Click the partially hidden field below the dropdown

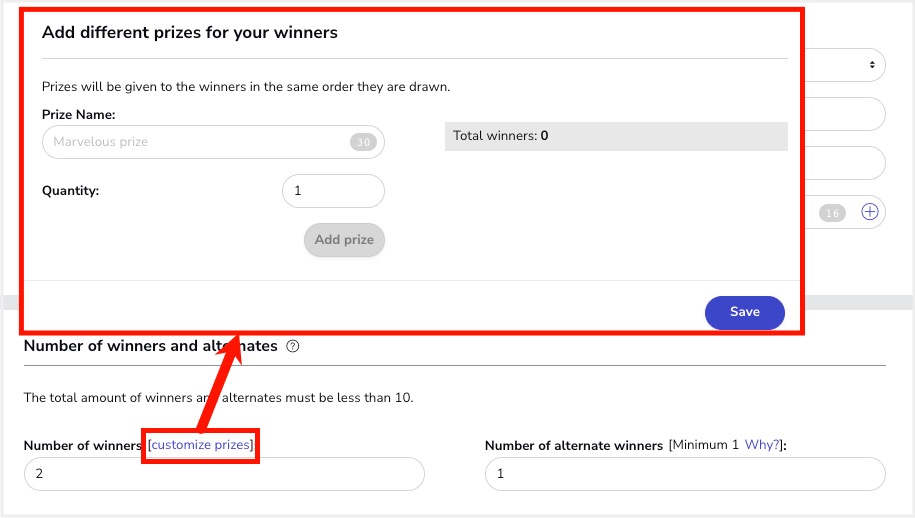click(x=846, y=114)
